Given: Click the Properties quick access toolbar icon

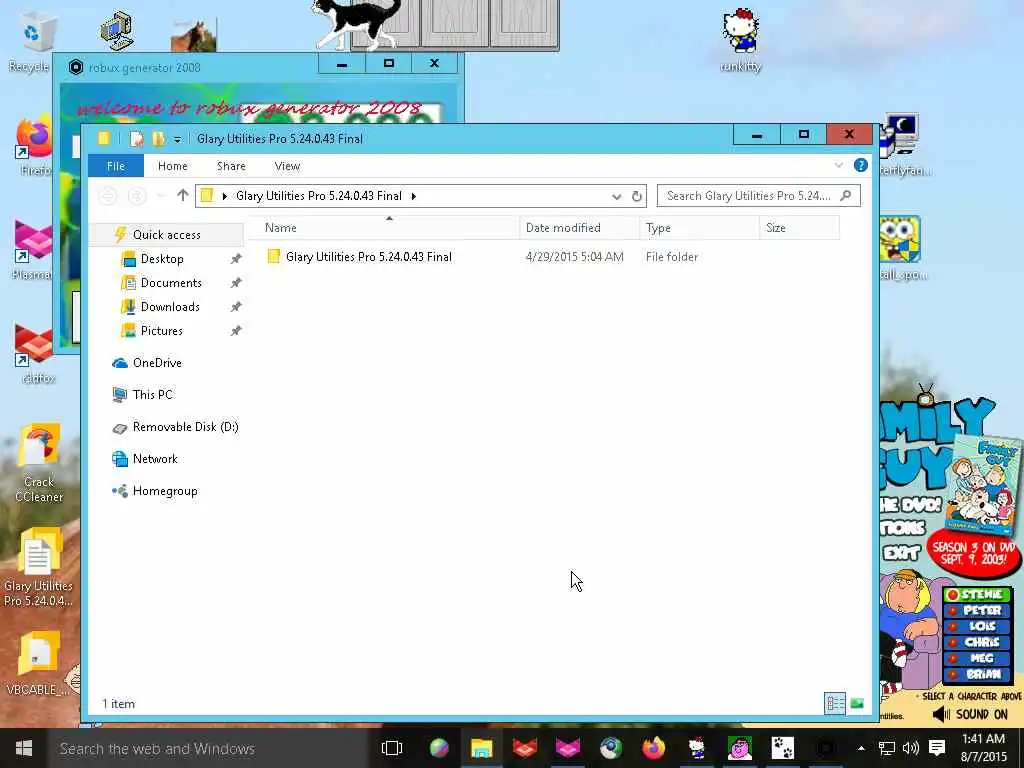Looking at the screenshot, I should click(x=136, y=138).
